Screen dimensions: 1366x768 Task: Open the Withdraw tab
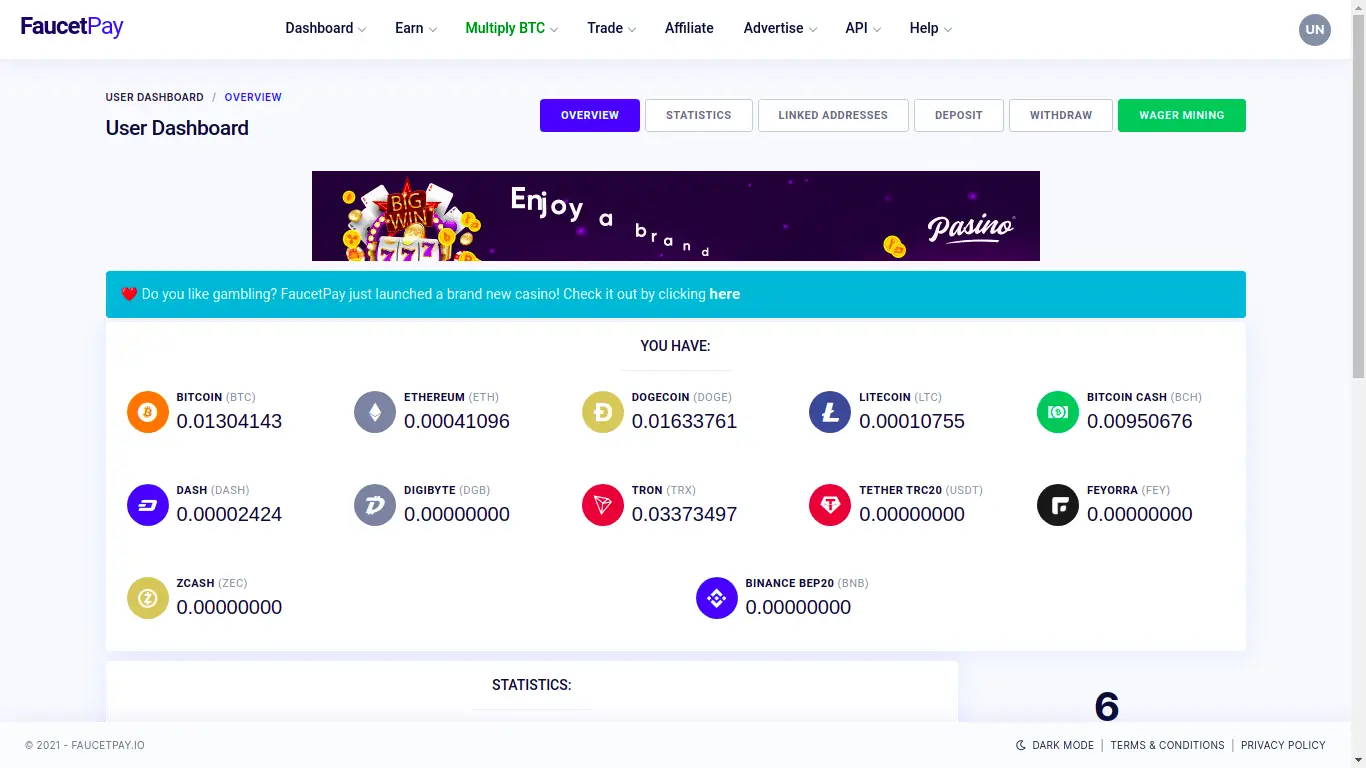(x=1060, y=115)
